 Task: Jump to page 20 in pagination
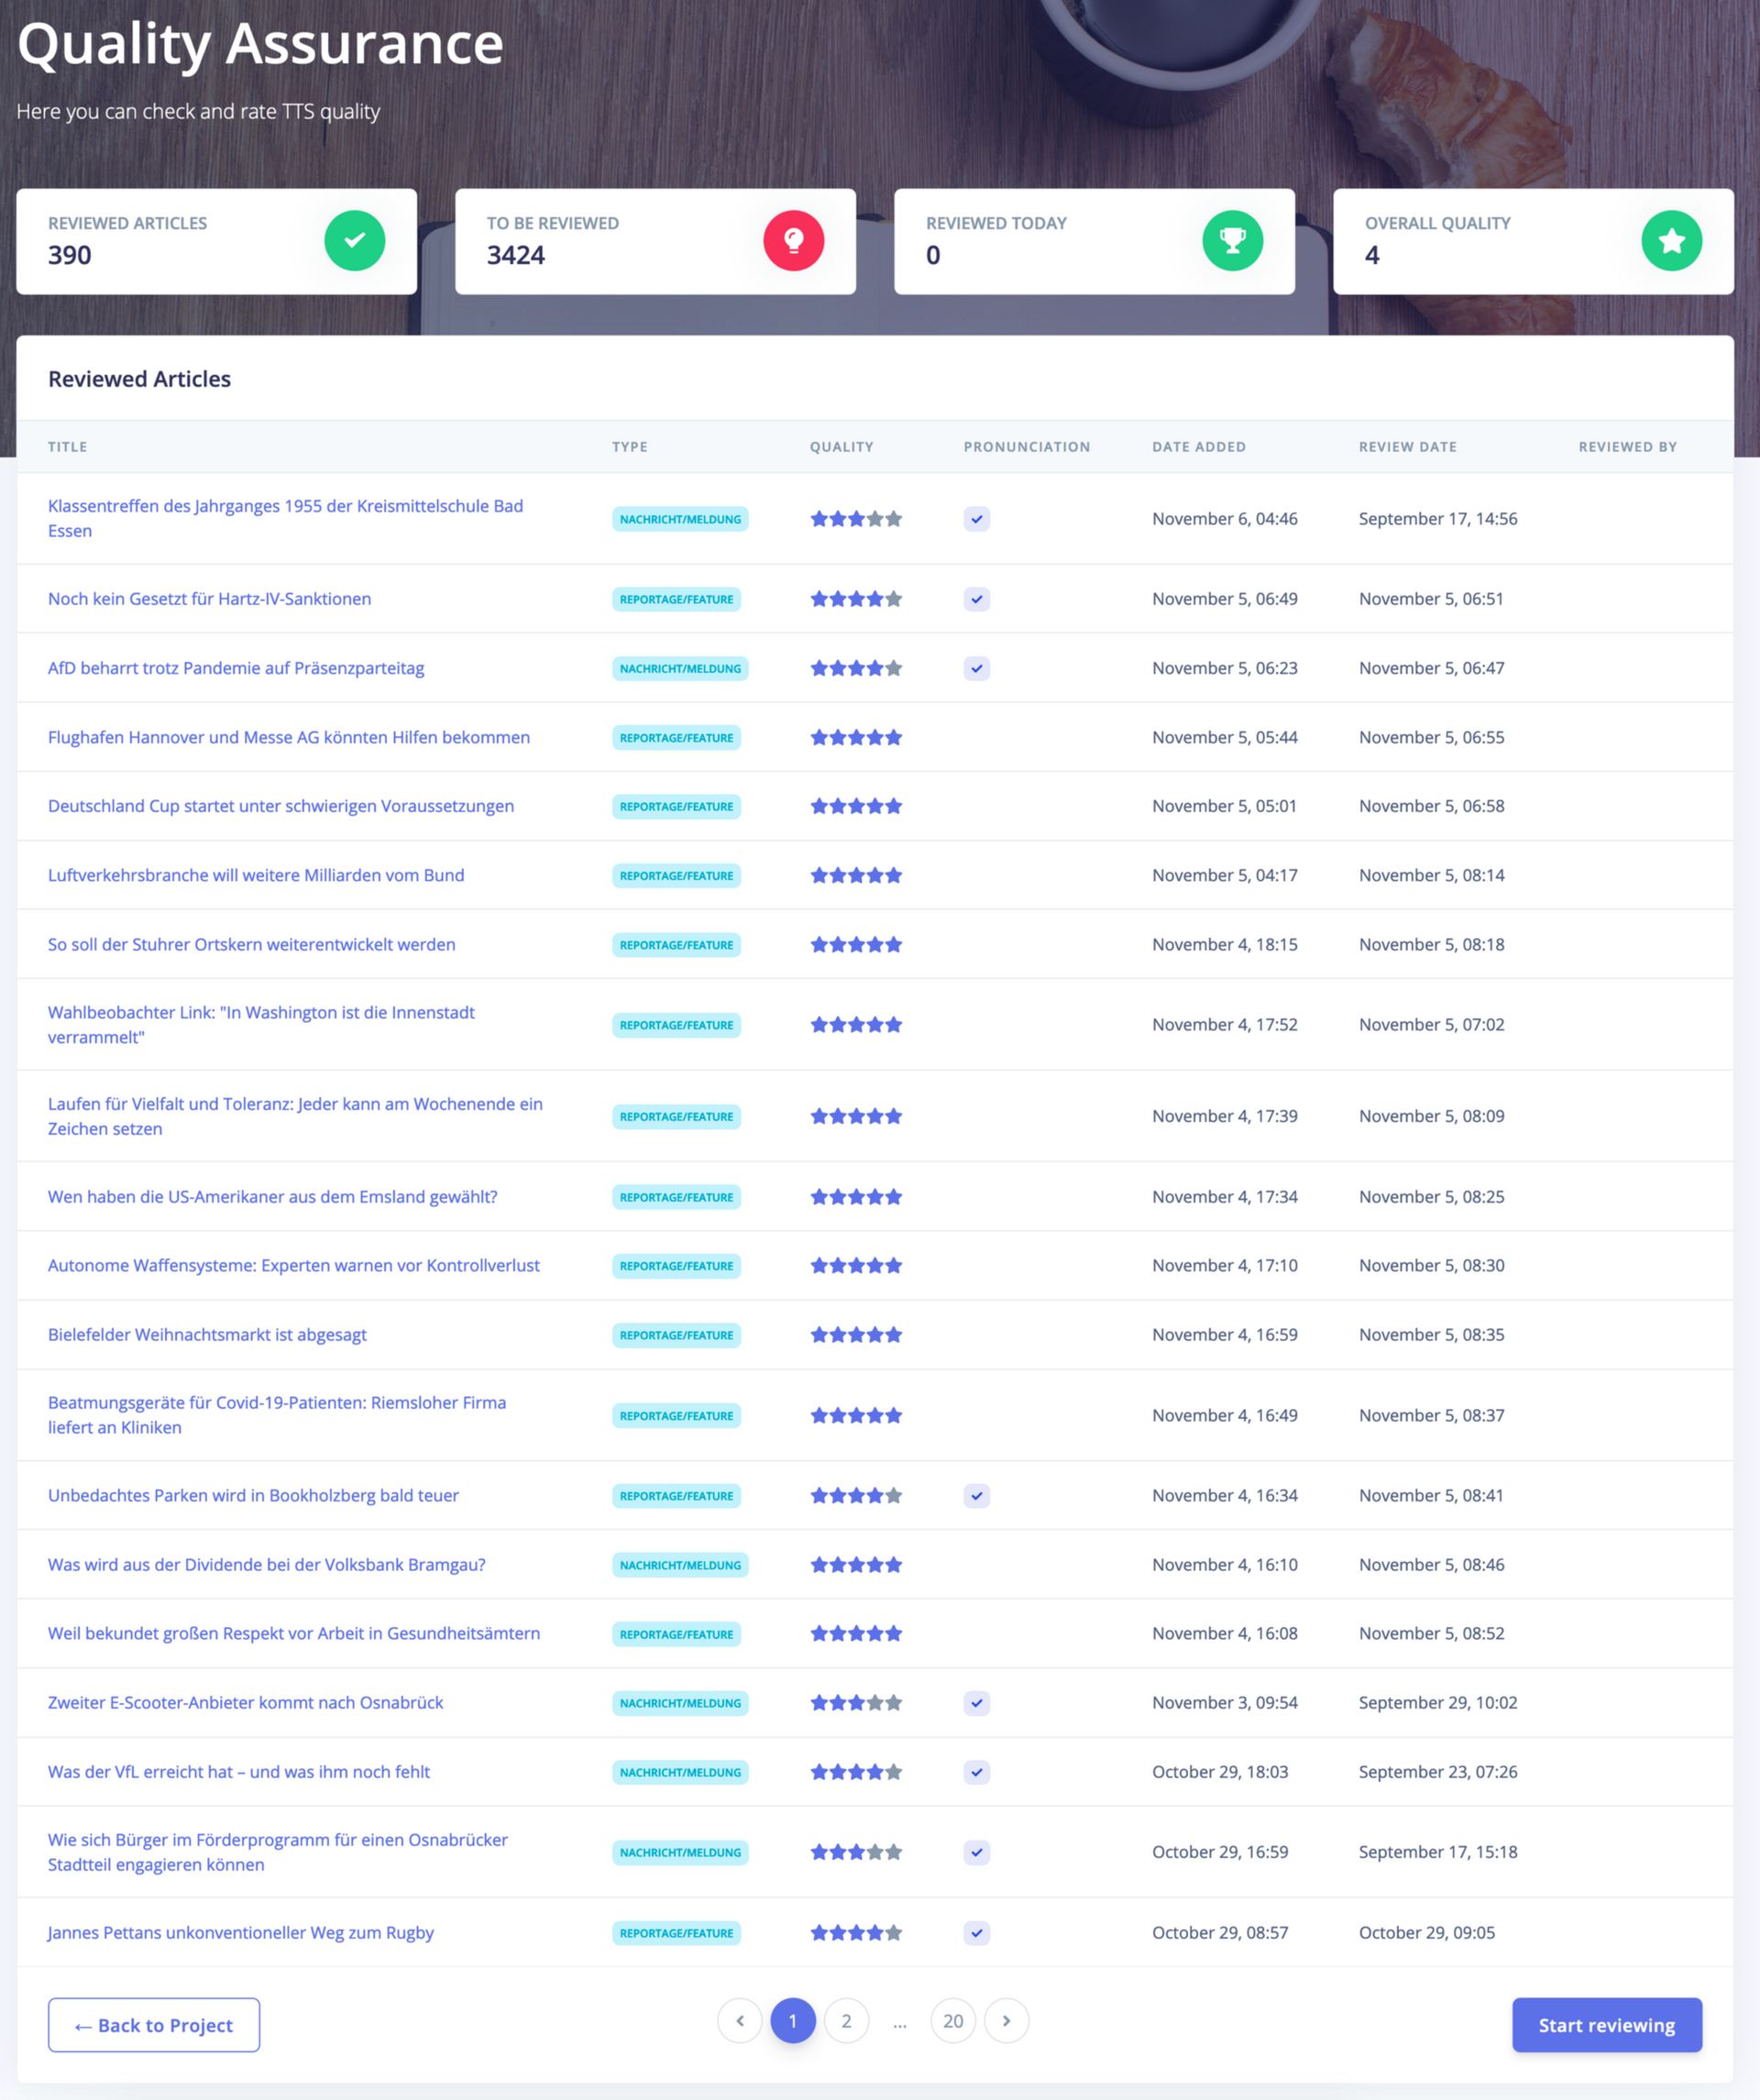click(953, 2021)
